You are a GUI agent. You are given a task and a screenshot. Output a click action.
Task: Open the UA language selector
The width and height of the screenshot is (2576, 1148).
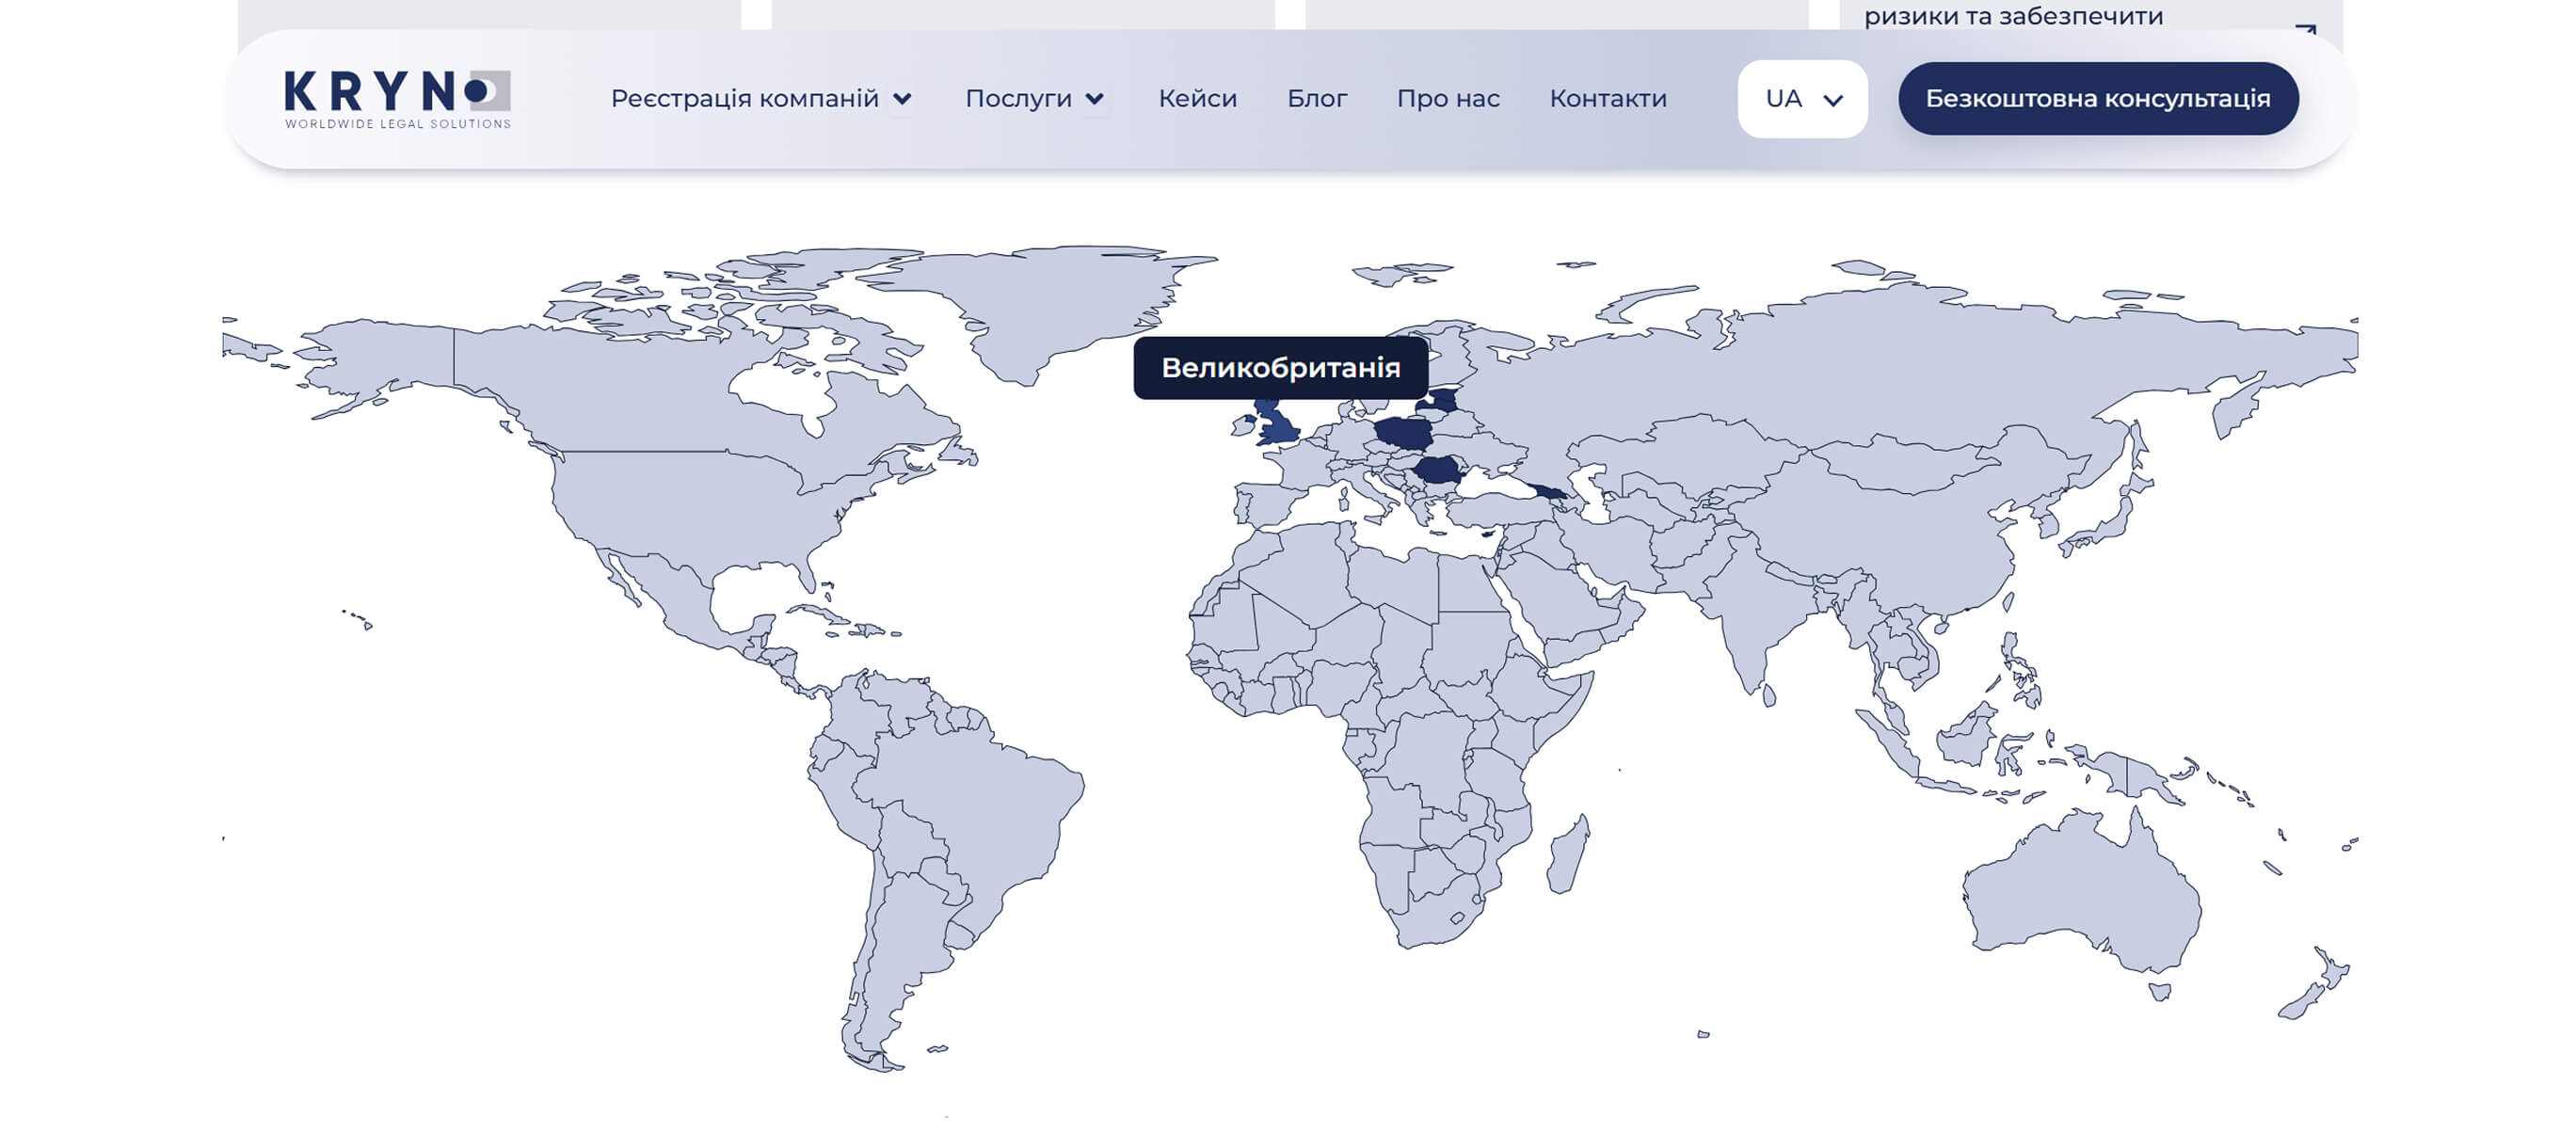1802,99
